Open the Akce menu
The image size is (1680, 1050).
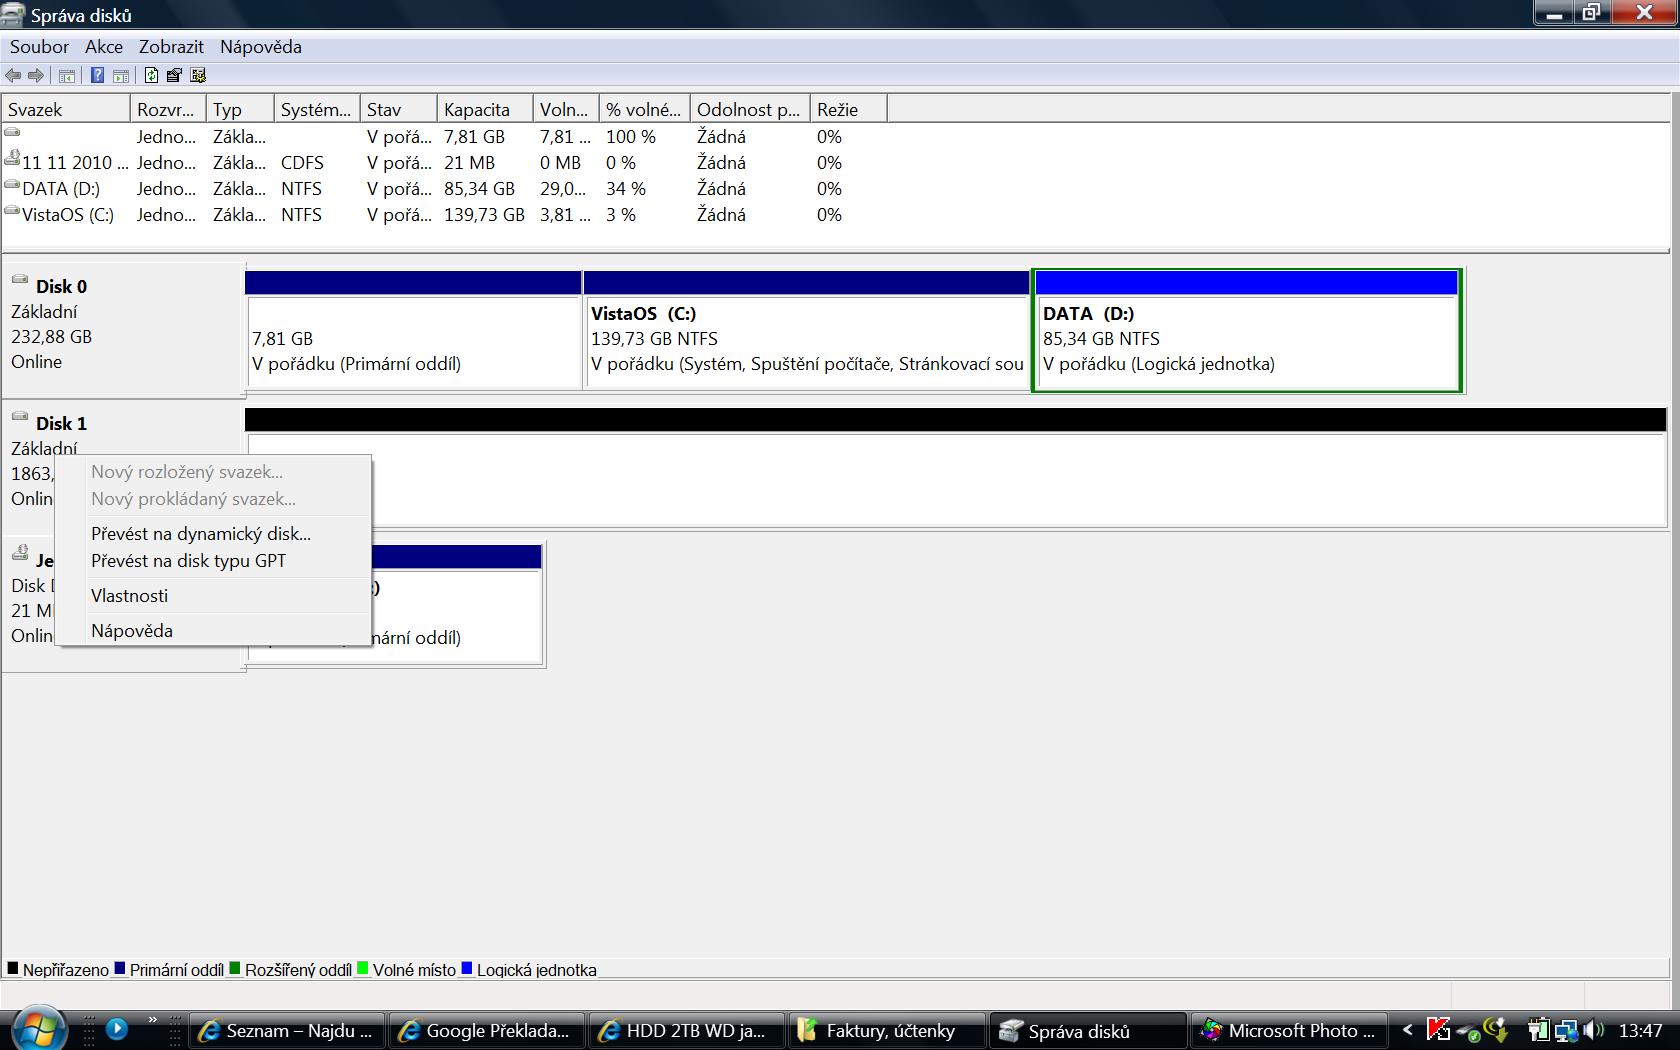pos(104,47)
